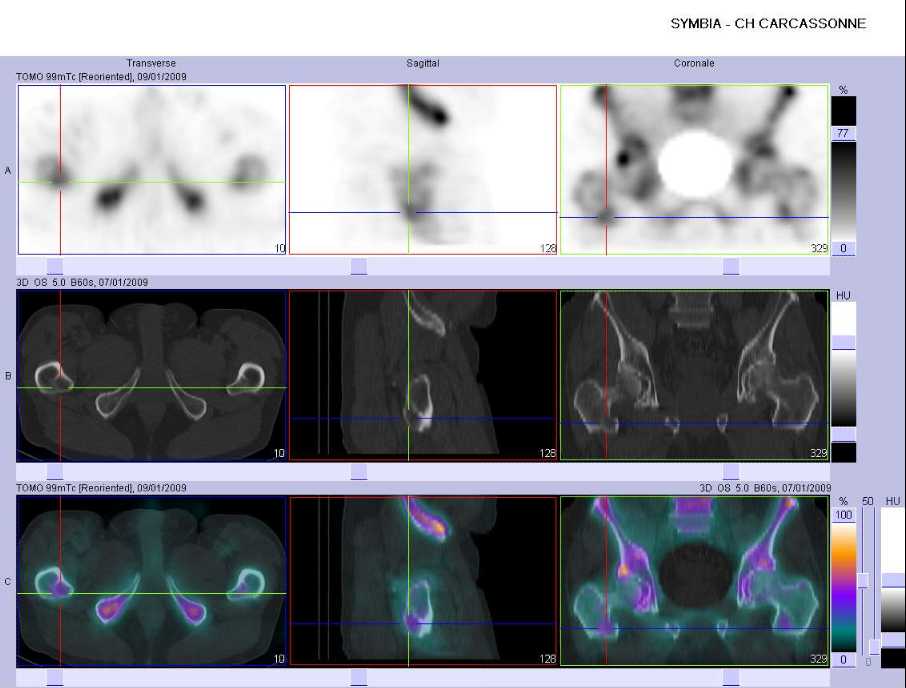The image size is (906, 688).
Task: Click slice slider thumb under row B coronal
Action: [x=731, y=472]
